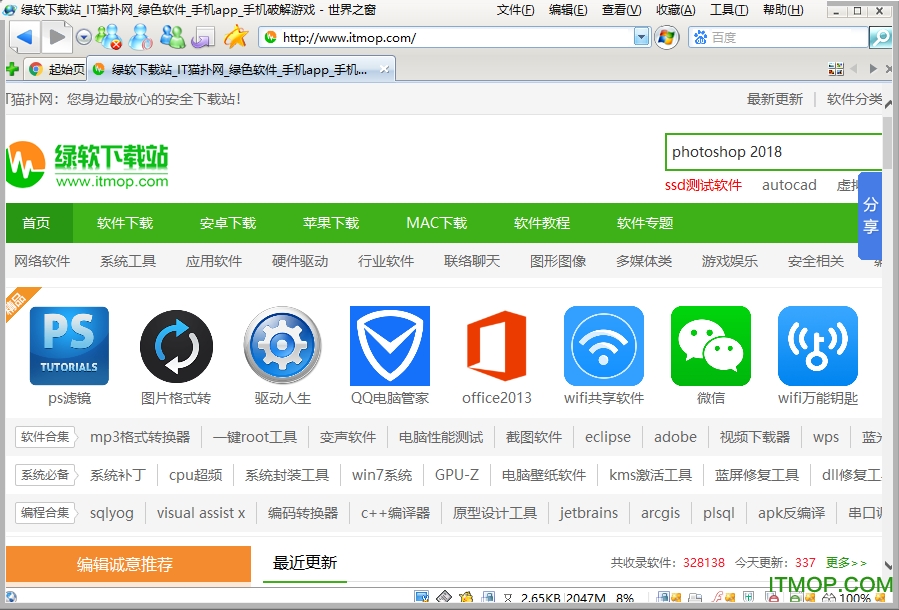Click the eclipse link
899x610 pixels.
tap(608, 437)
